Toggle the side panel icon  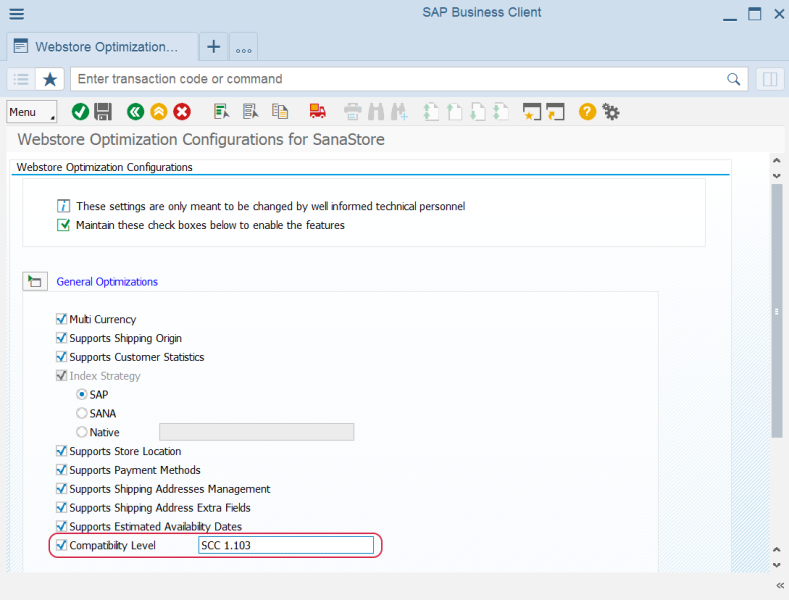click(x=770, y=79)
